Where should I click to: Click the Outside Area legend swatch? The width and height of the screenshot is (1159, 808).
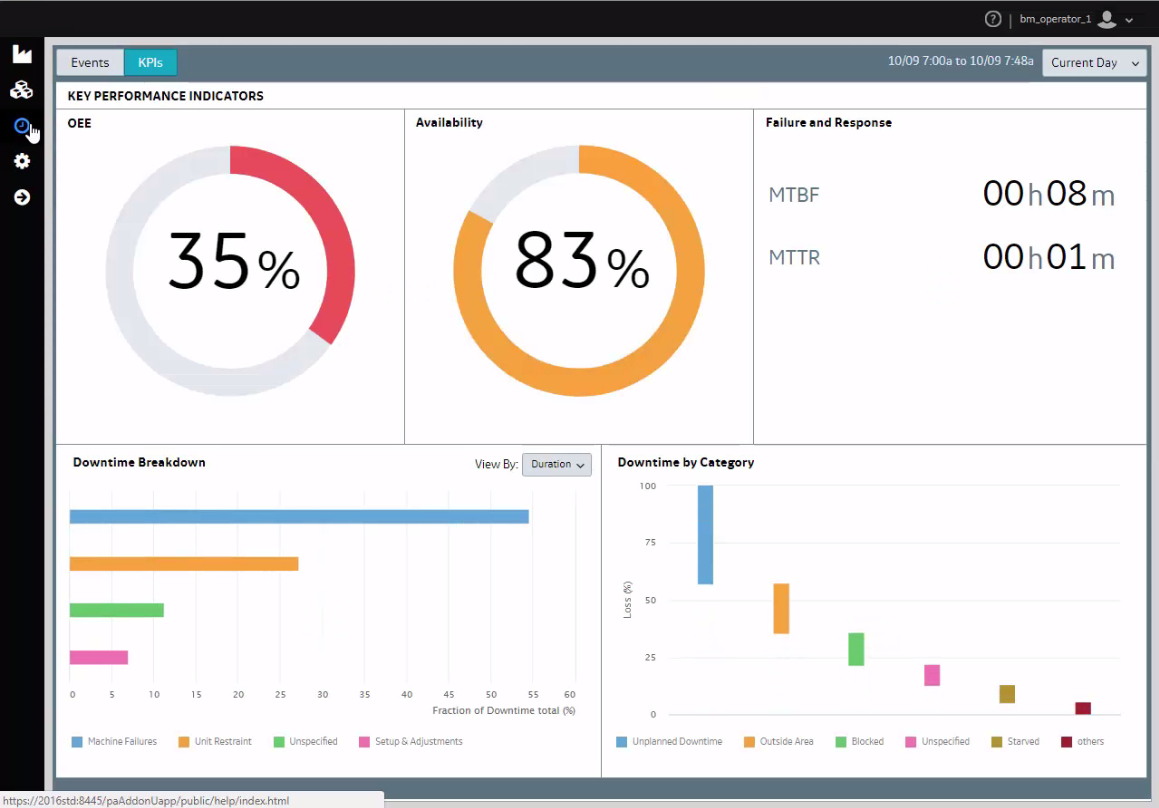[749, 741]
